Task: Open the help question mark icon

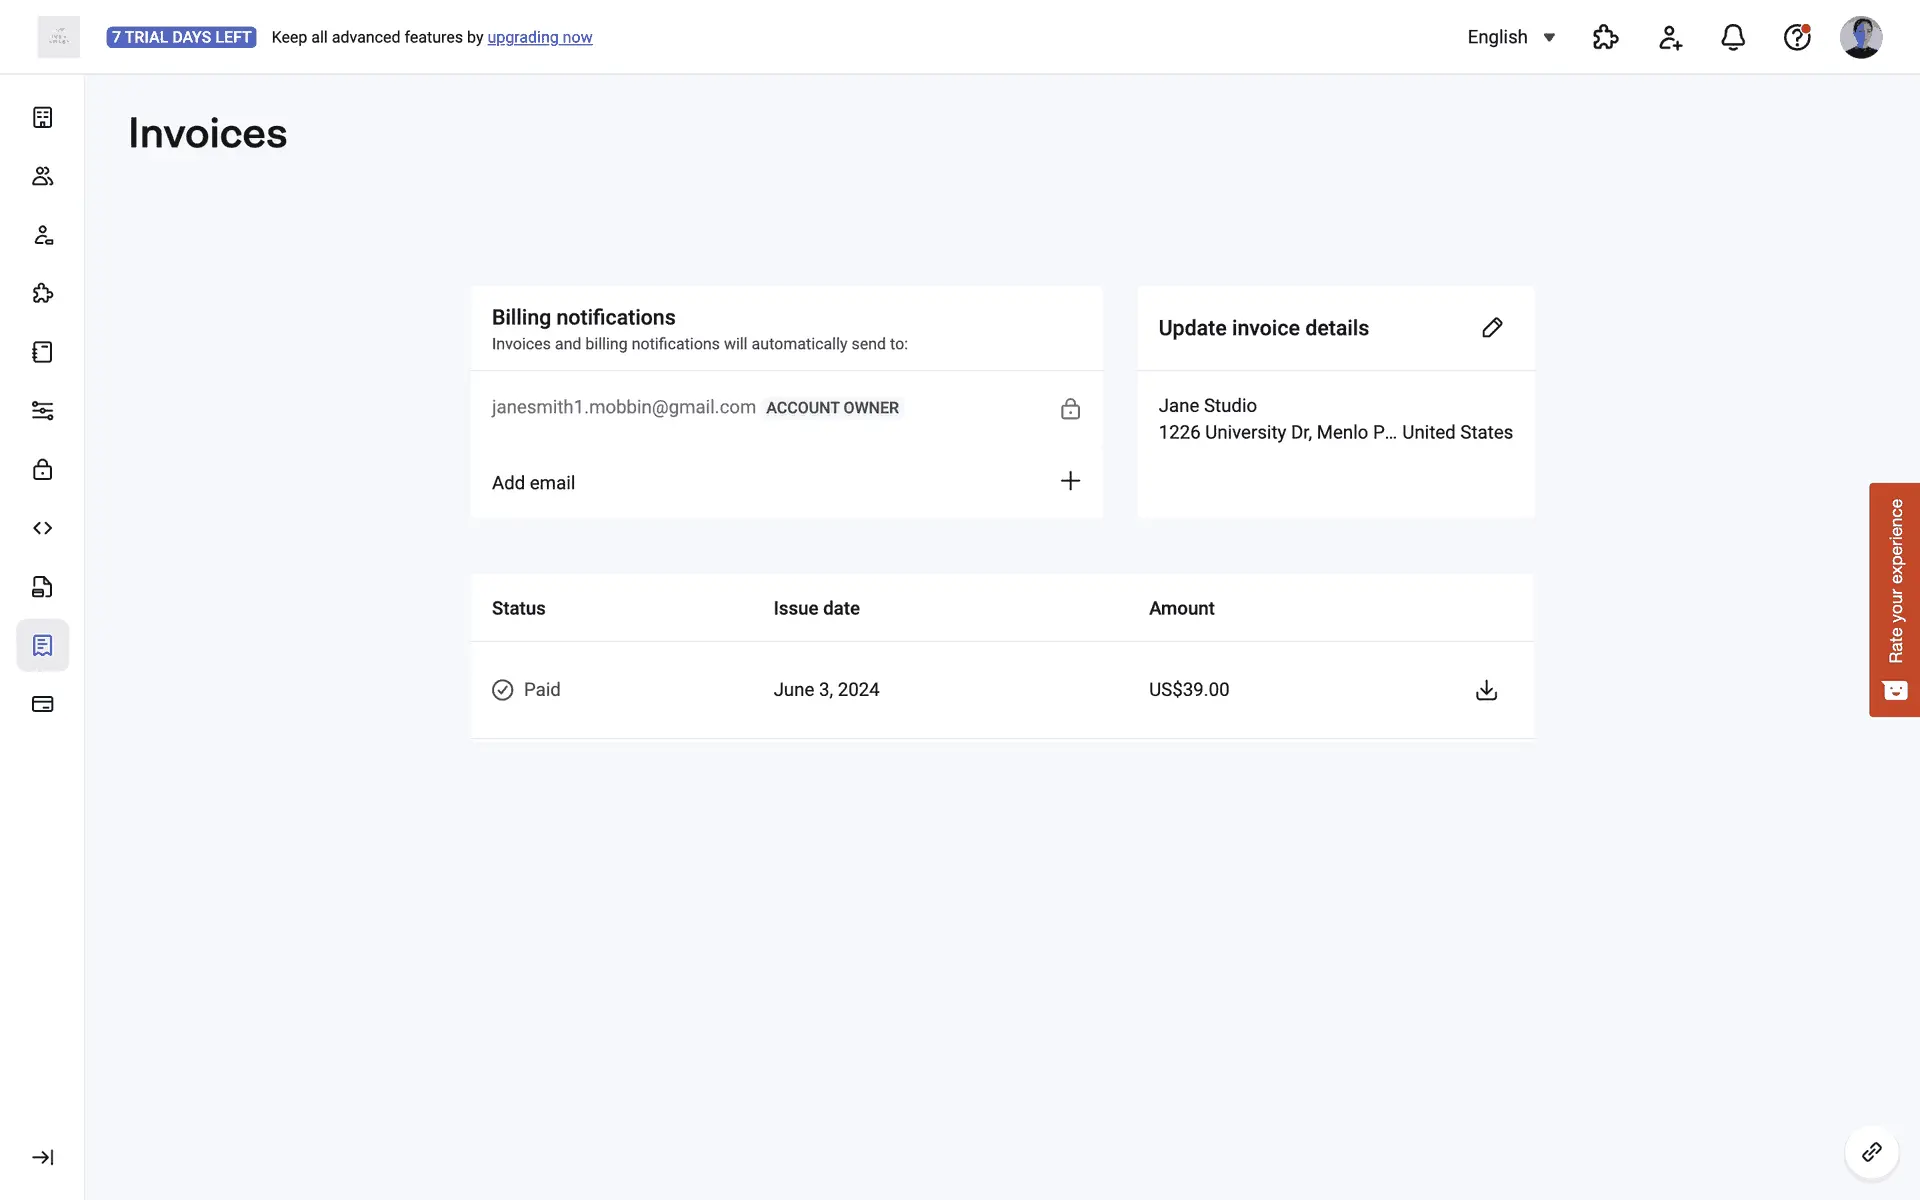Action: click(1797, 37)
